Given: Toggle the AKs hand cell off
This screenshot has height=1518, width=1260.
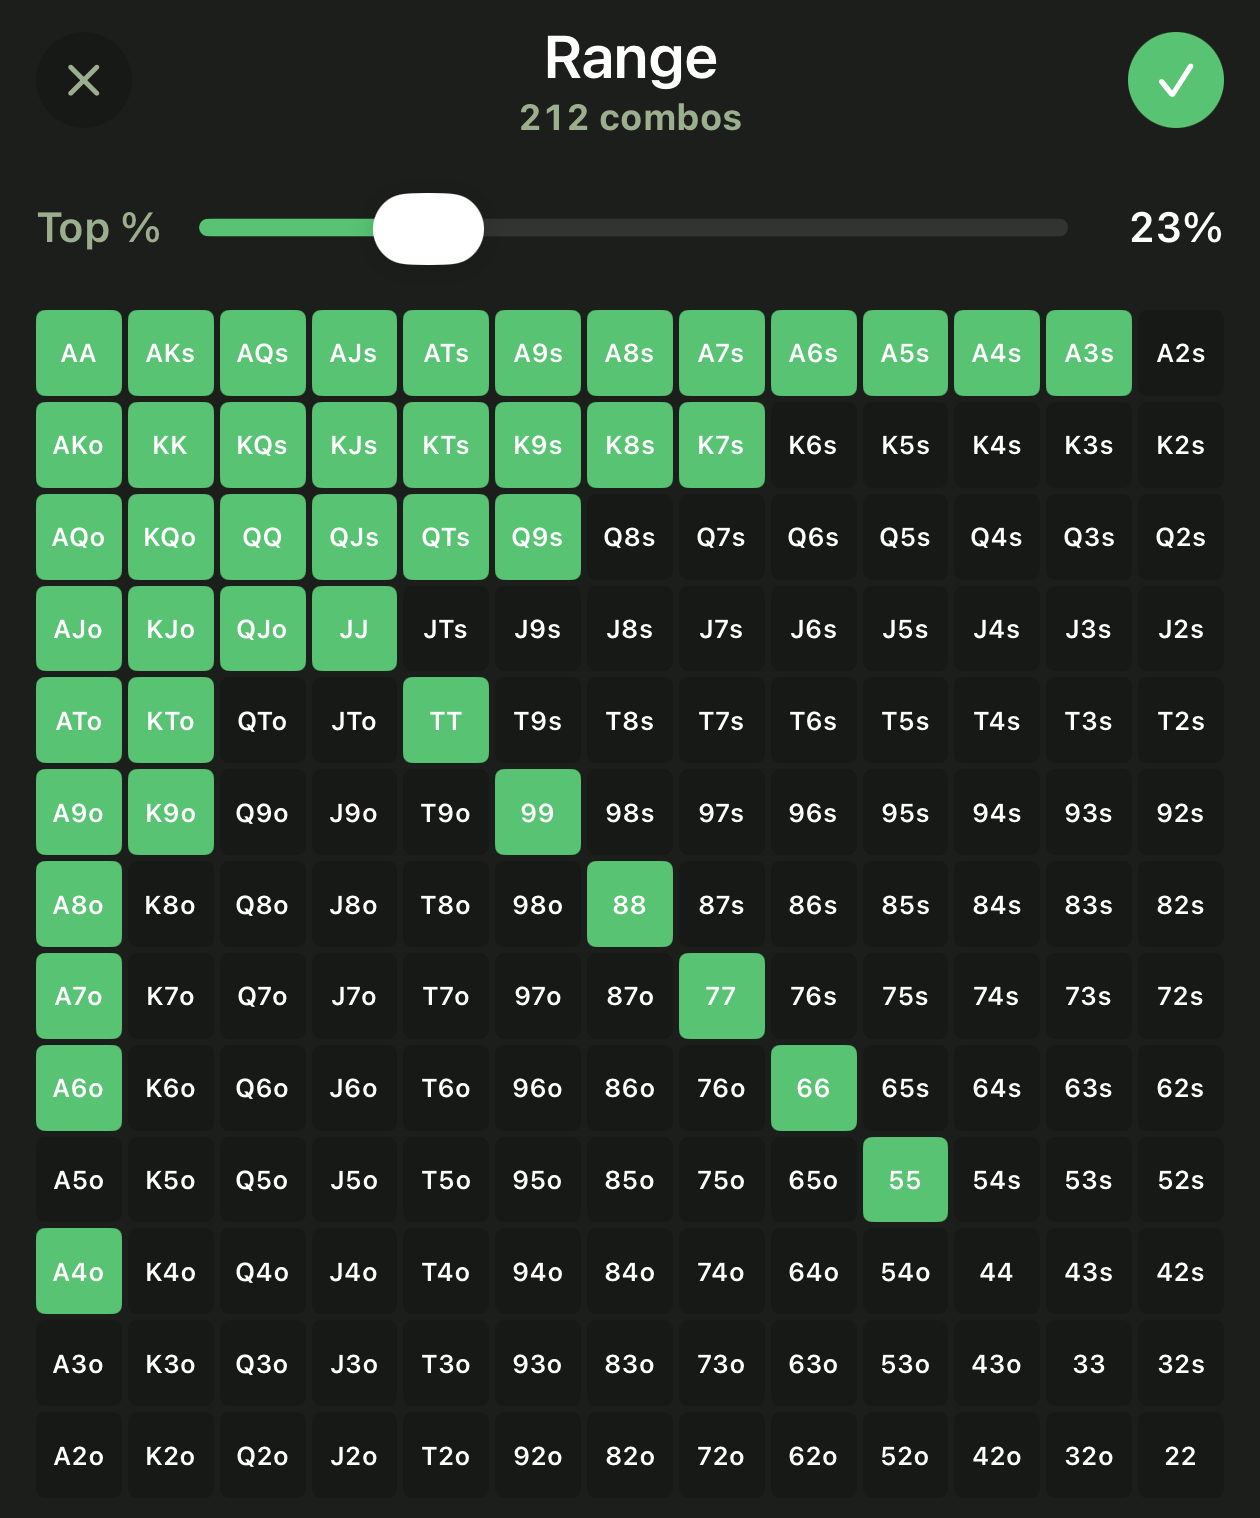Looking at the screenshot, I should [171, 353].
